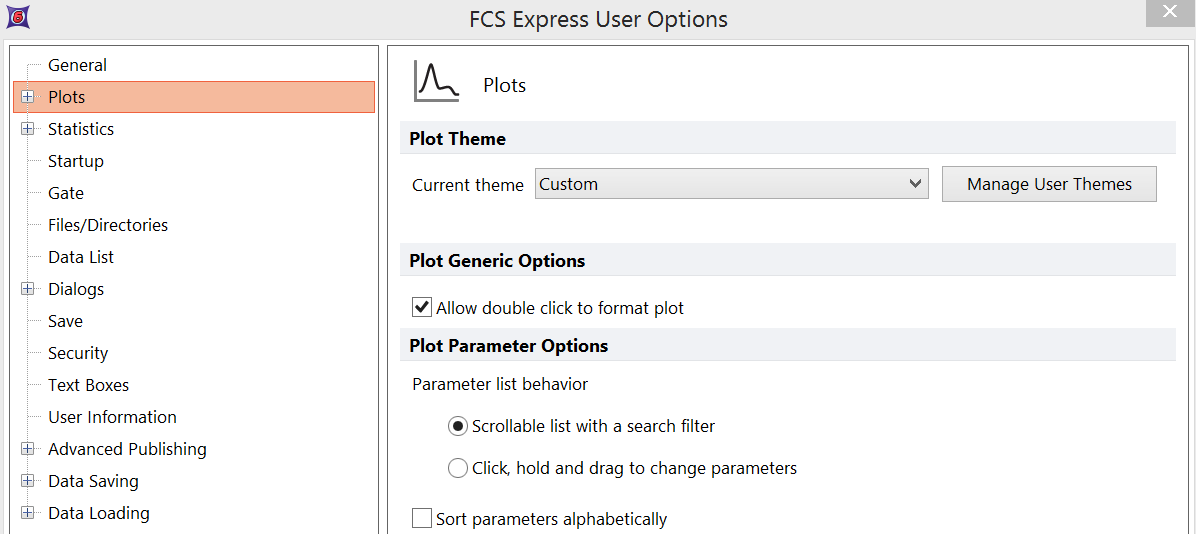The image size is (1196, 534).
Task: Expand the Data Loading node
Action: 28,513
